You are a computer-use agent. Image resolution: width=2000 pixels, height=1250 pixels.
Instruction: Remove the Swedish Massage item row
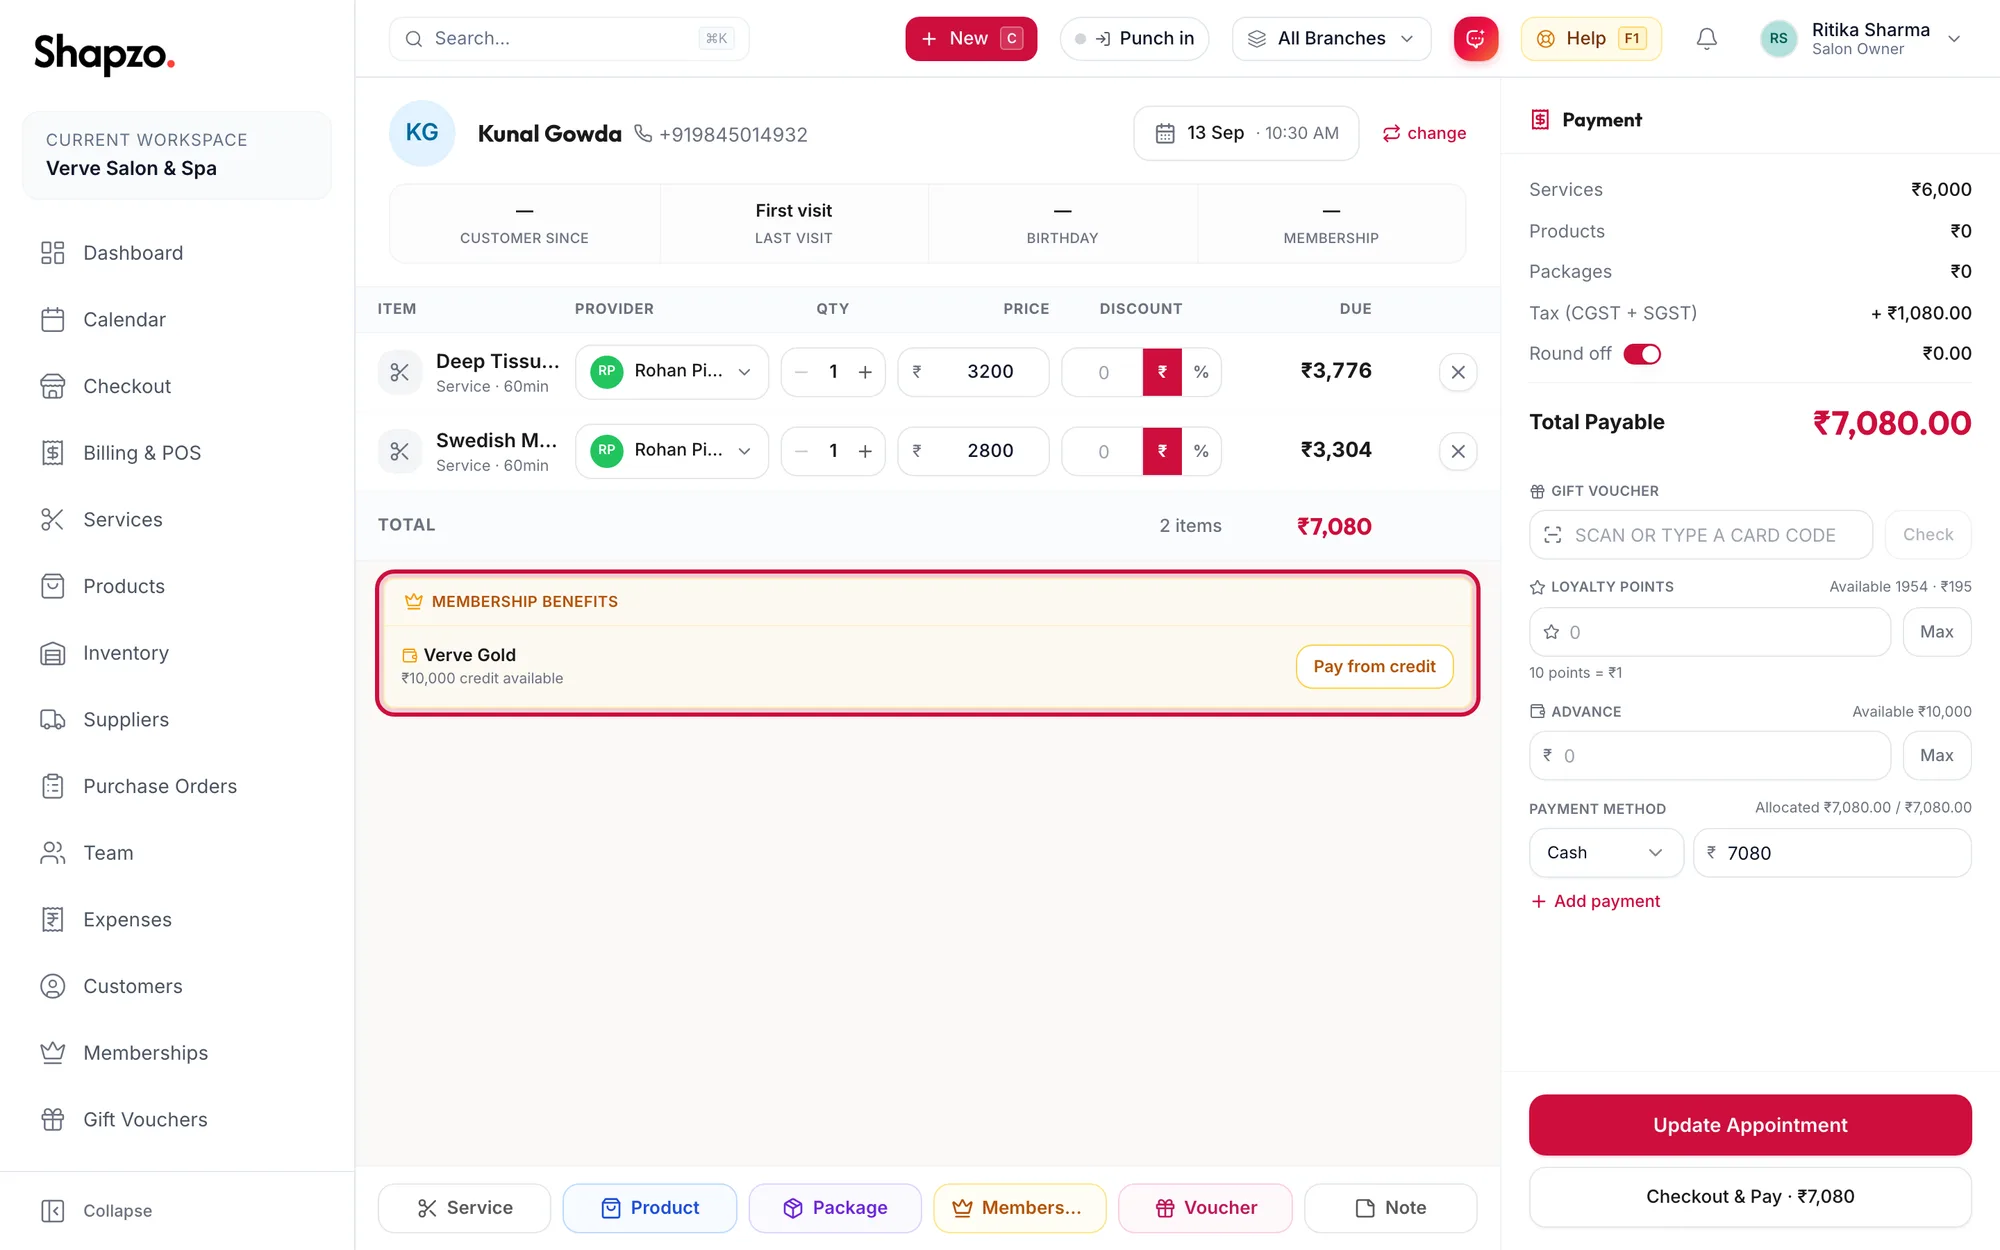pos(1458,451)
